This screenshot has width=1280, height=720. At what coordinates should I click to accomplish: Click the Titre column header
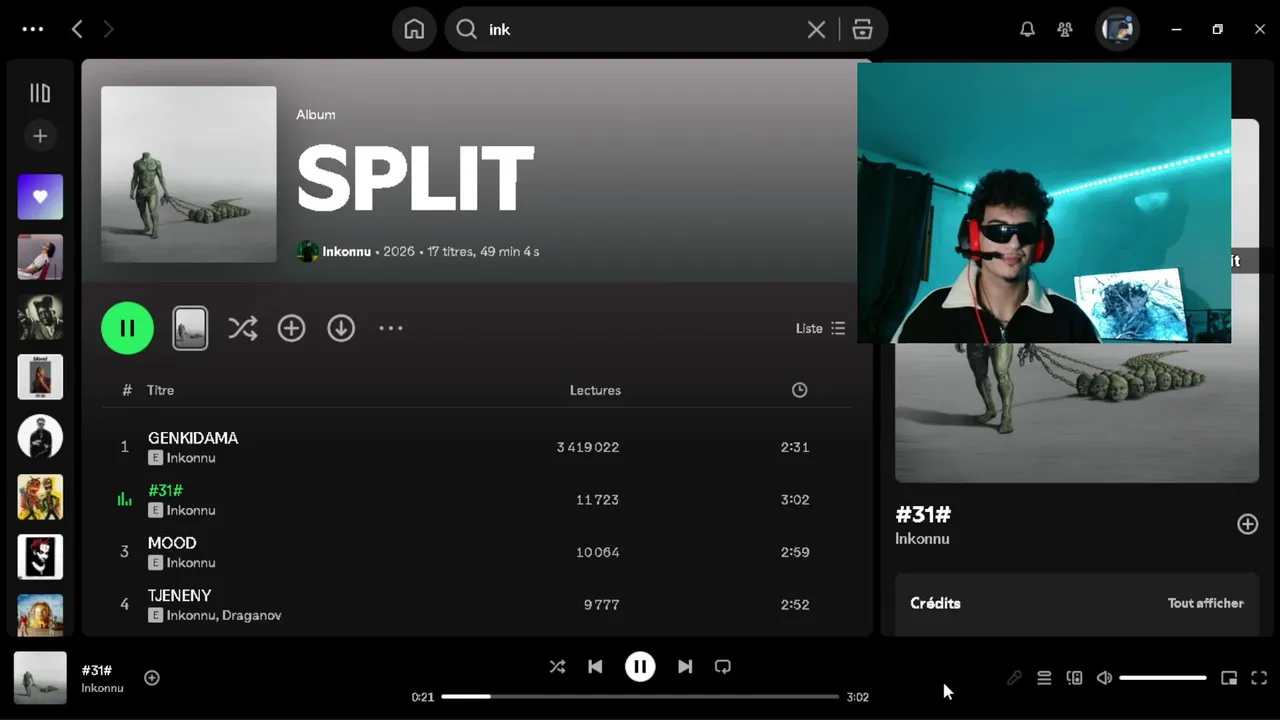click(x=160, y=390)
